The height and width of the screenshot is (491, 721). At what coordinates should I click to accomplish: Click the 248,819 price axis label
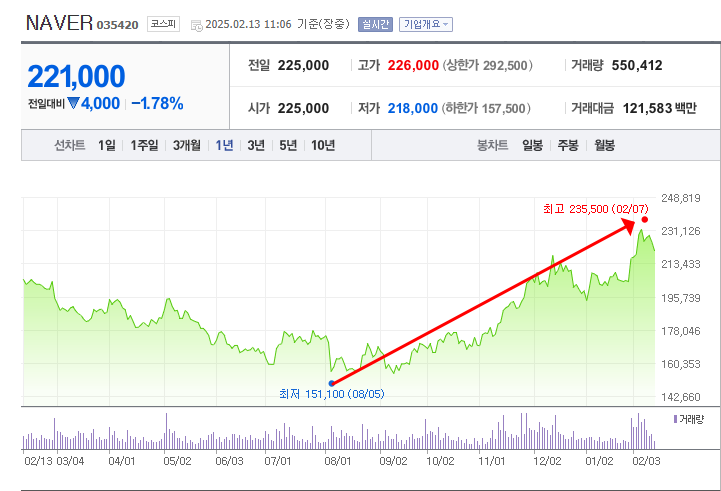681,198
